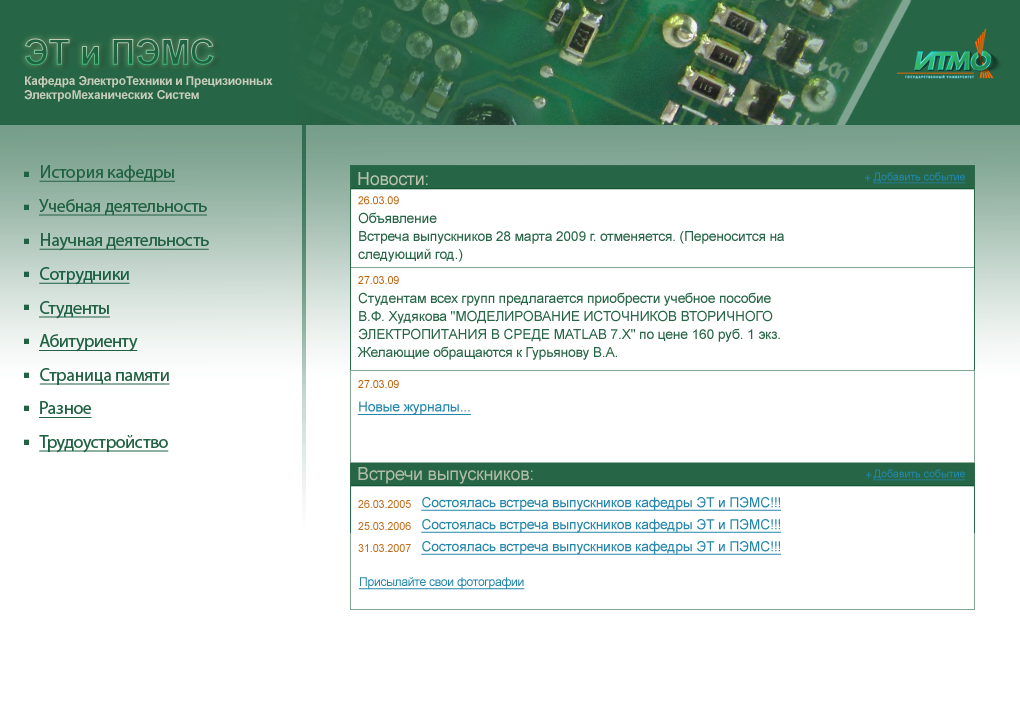
Task: Open Учебная деятельность section
Action: coord(123,206)
